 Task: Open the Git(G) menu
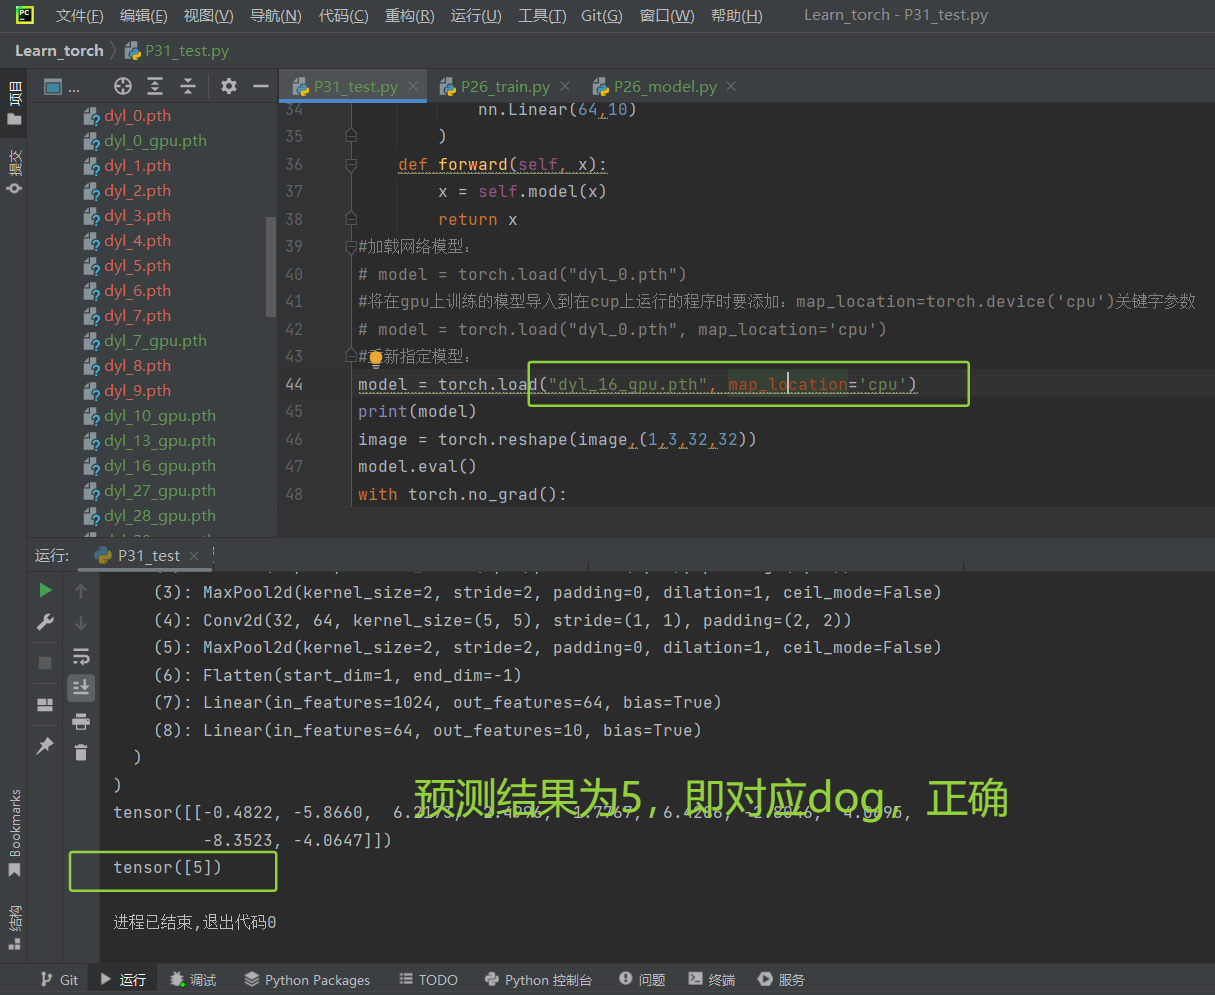(601, 16)
